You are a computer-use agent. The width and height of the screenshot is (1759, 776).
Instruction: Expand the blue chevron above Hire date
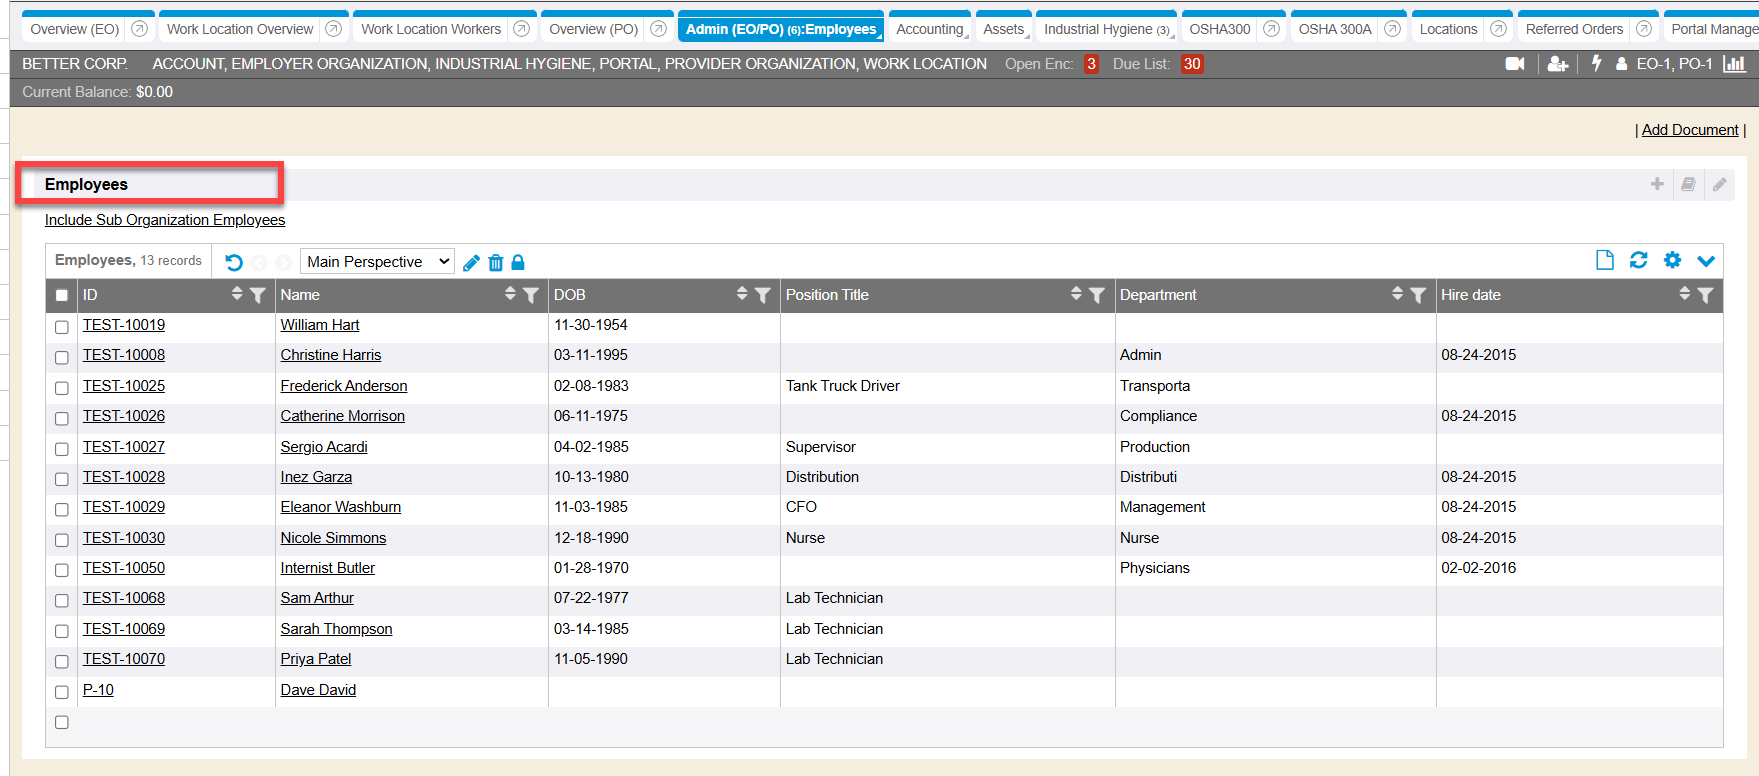1706,261
